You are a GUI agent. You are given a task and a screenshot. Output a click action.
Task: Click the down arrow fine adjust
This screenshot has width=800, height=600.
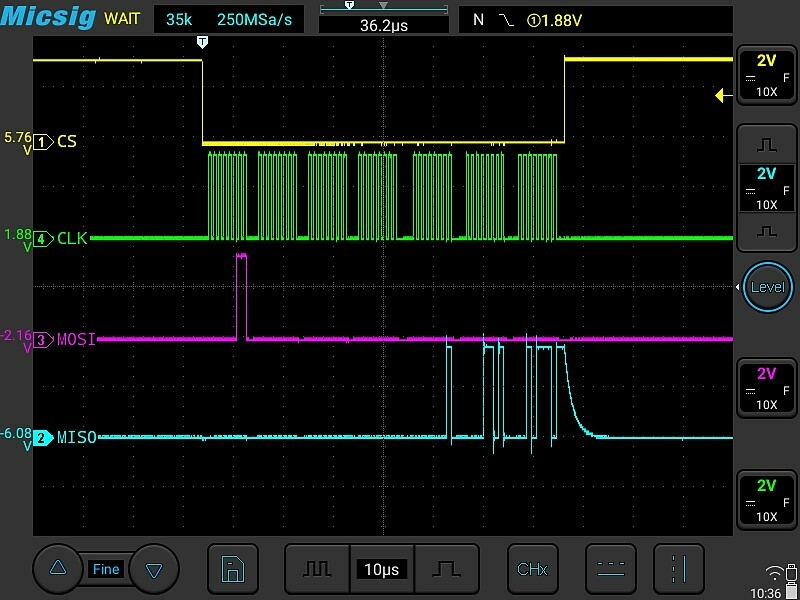click(x=153, y=569)
